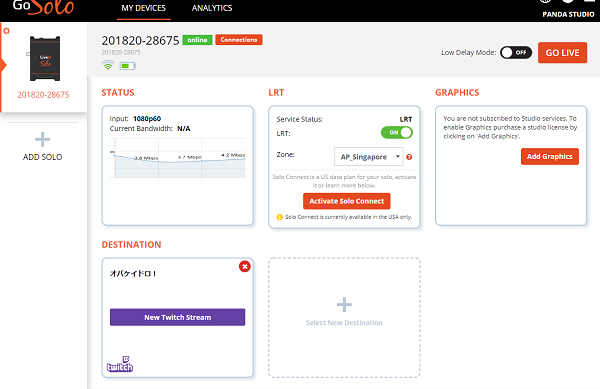Switch to MY DEVICES tab
This screenshot has width=600, height=389.
coord(143,8)
